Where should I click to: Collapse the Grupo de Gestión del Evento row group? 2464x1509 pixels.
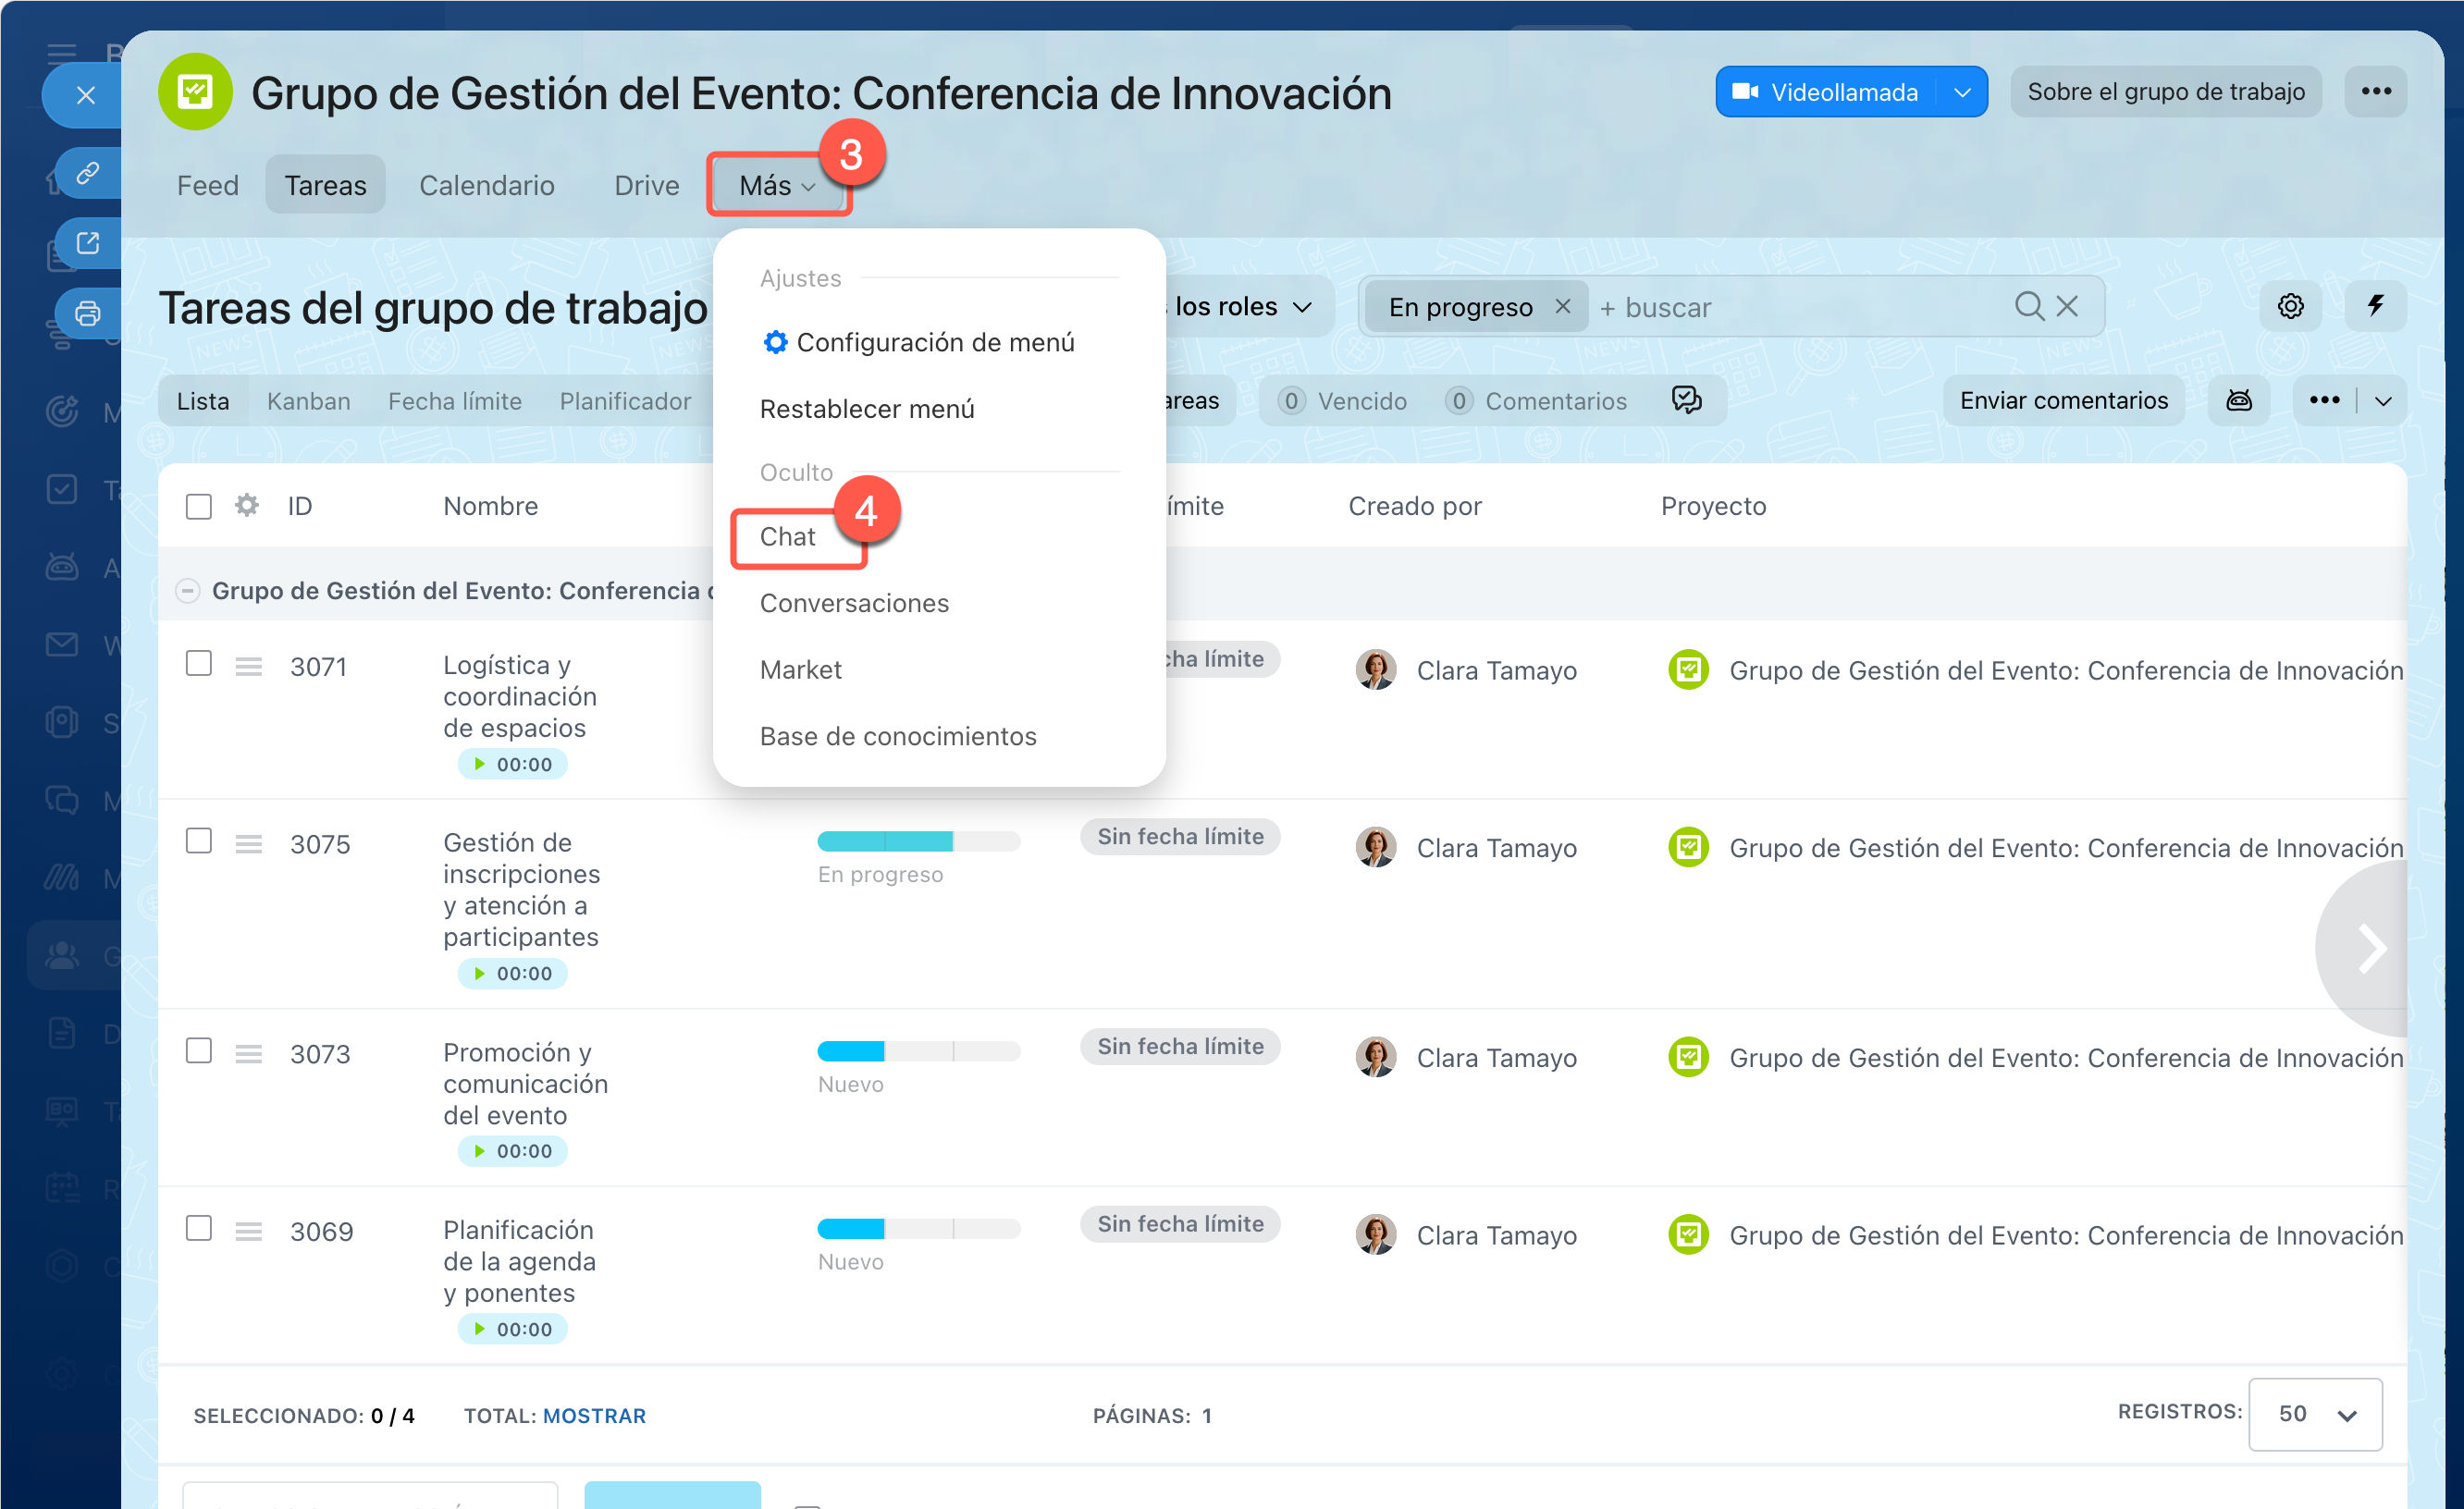tap(187, 591)
